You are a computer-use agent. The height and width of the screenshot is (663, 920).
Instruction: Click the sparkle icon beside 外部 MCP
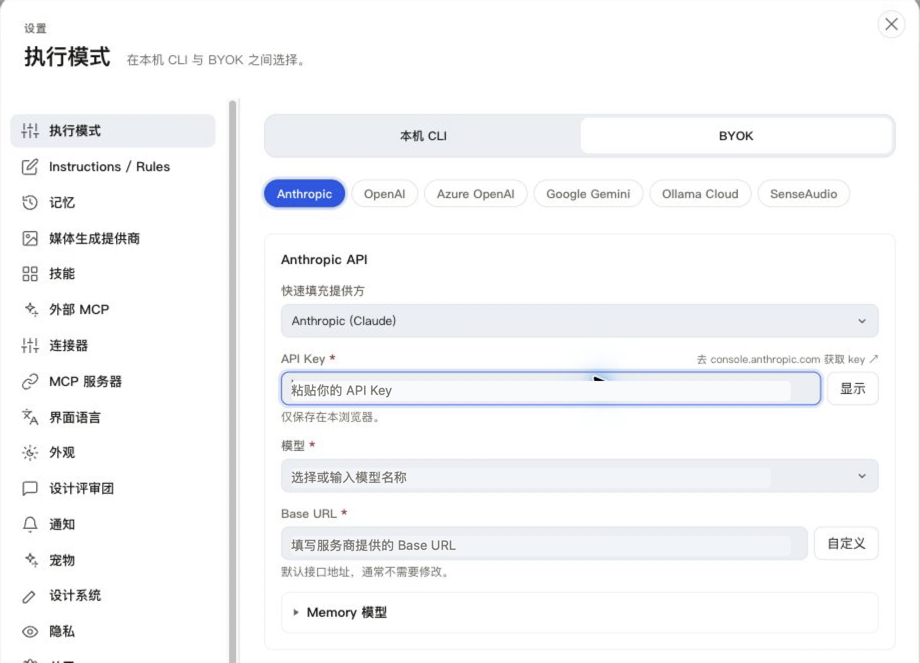(x=30, y=309)
